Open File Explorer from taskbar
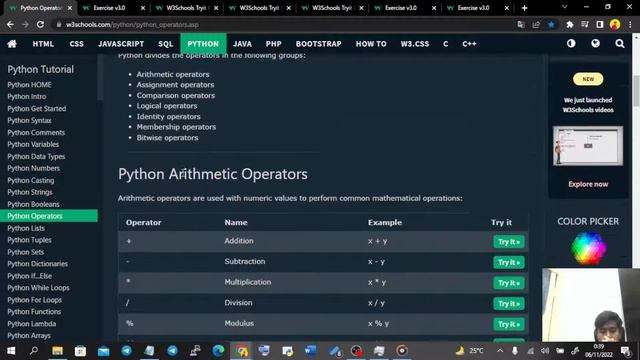 57,351
